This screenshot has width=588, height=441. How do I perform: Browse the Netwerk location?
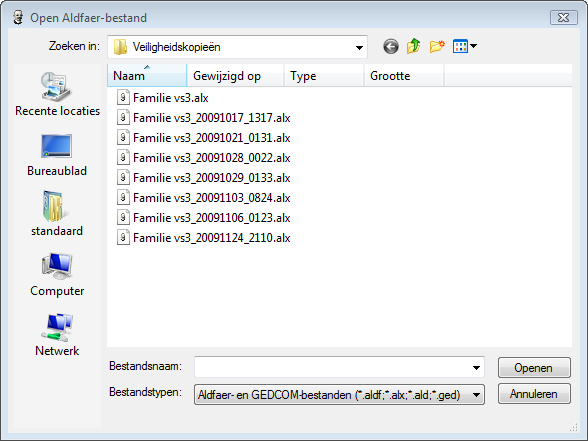tap(57, 334)
